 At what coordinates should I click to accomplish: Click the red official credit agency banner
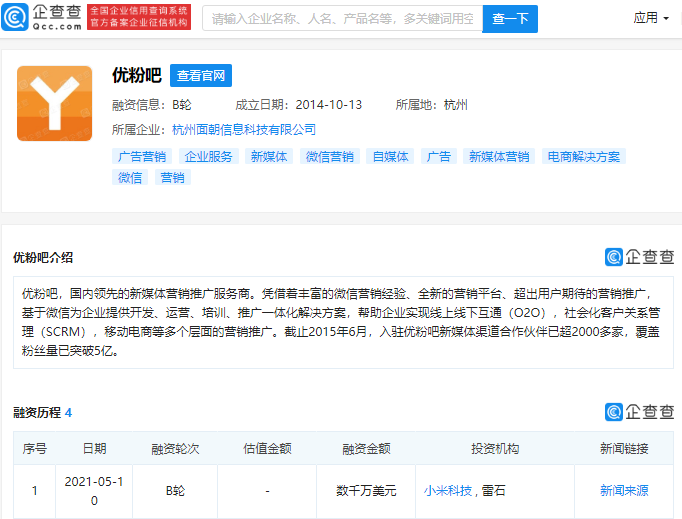point(139,17)
